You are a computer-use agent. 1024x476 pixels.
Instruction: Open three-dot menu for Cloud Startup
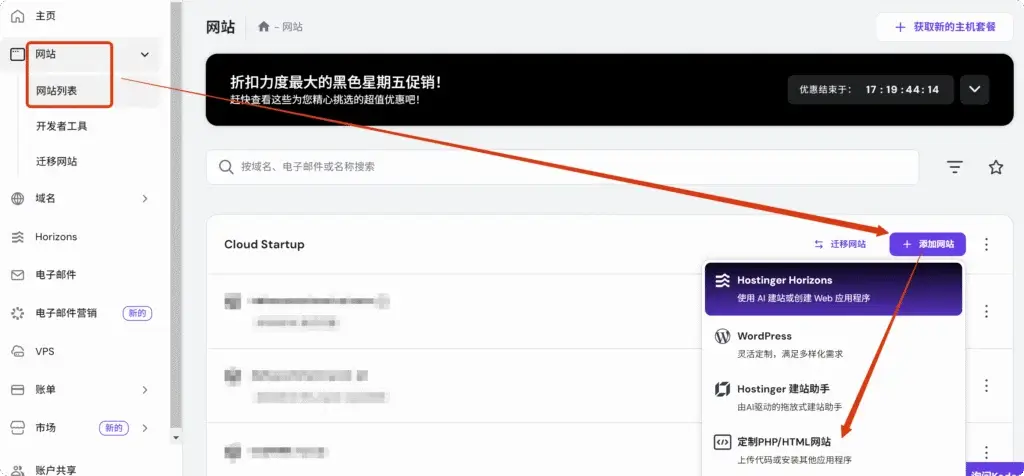point(987,244)
